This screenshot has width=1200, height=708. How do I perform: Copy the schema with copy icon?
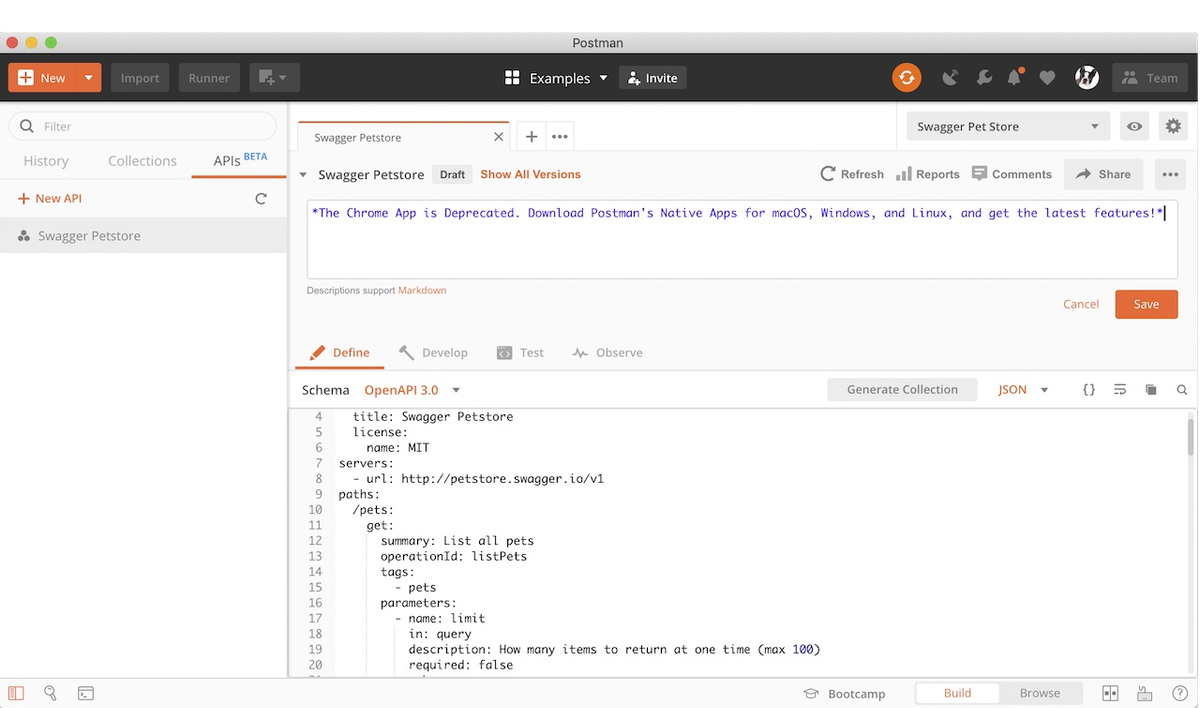(x=1151, y=390)
